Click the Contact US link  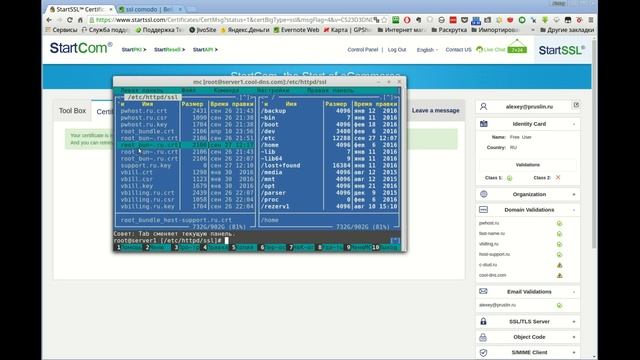(x=458, y=49)
